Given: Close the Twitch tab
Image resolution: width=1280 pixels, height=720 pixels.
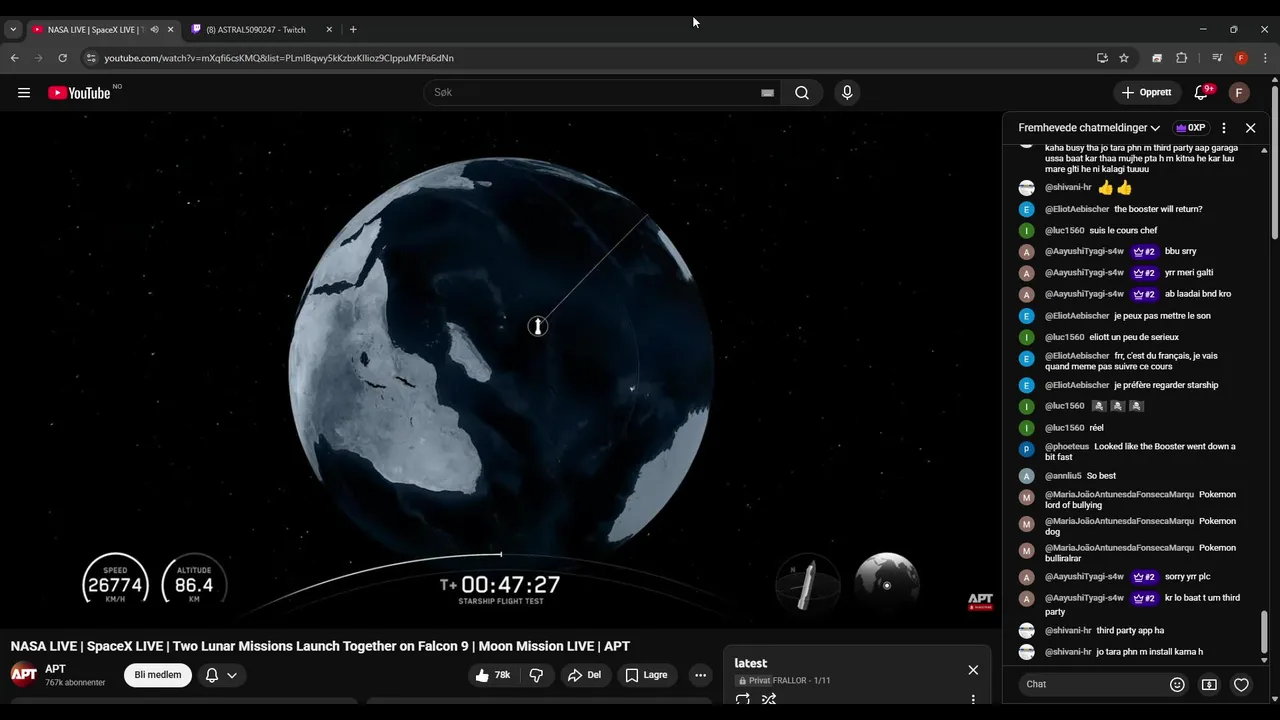Looking at the screenshot, I should point(328,30).
